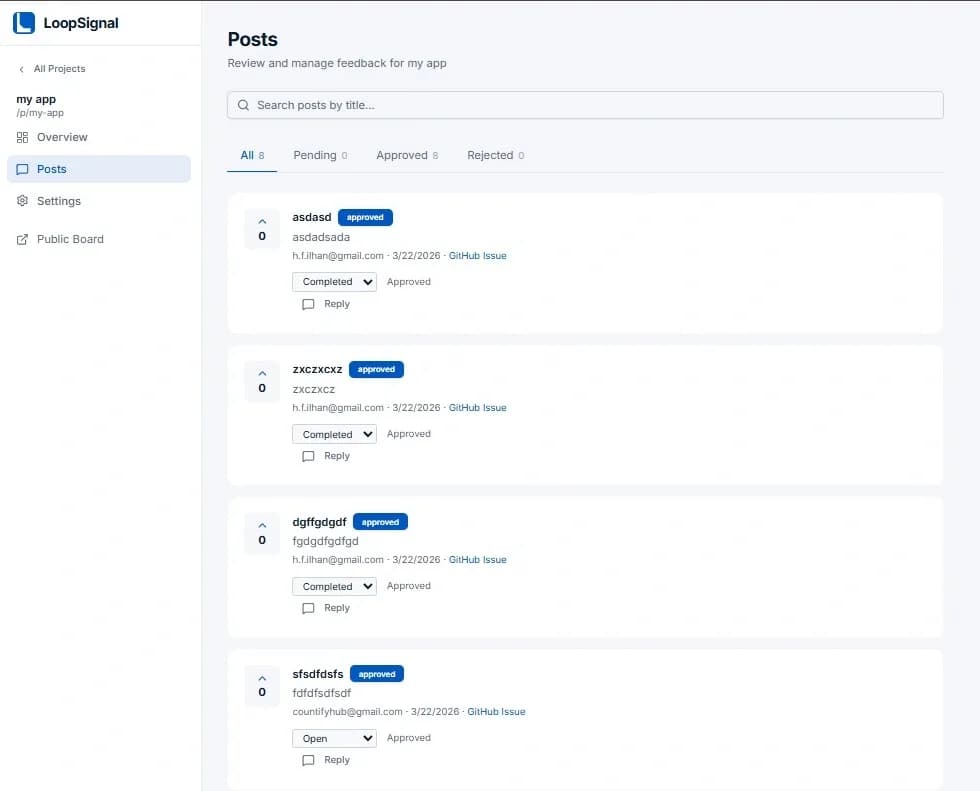Click the Posts page heading
The image size is (980, 791).
coord(252,39)
